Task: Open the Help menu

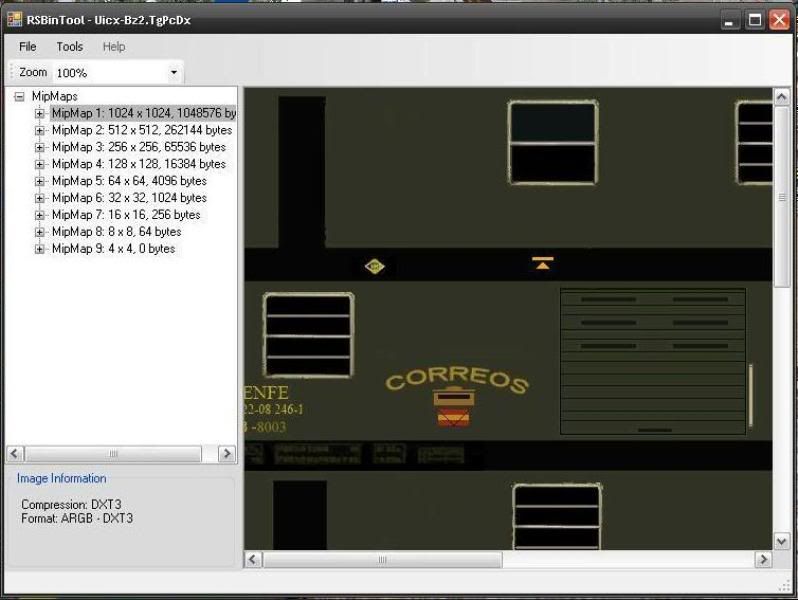Action: (x=113, y=47)
